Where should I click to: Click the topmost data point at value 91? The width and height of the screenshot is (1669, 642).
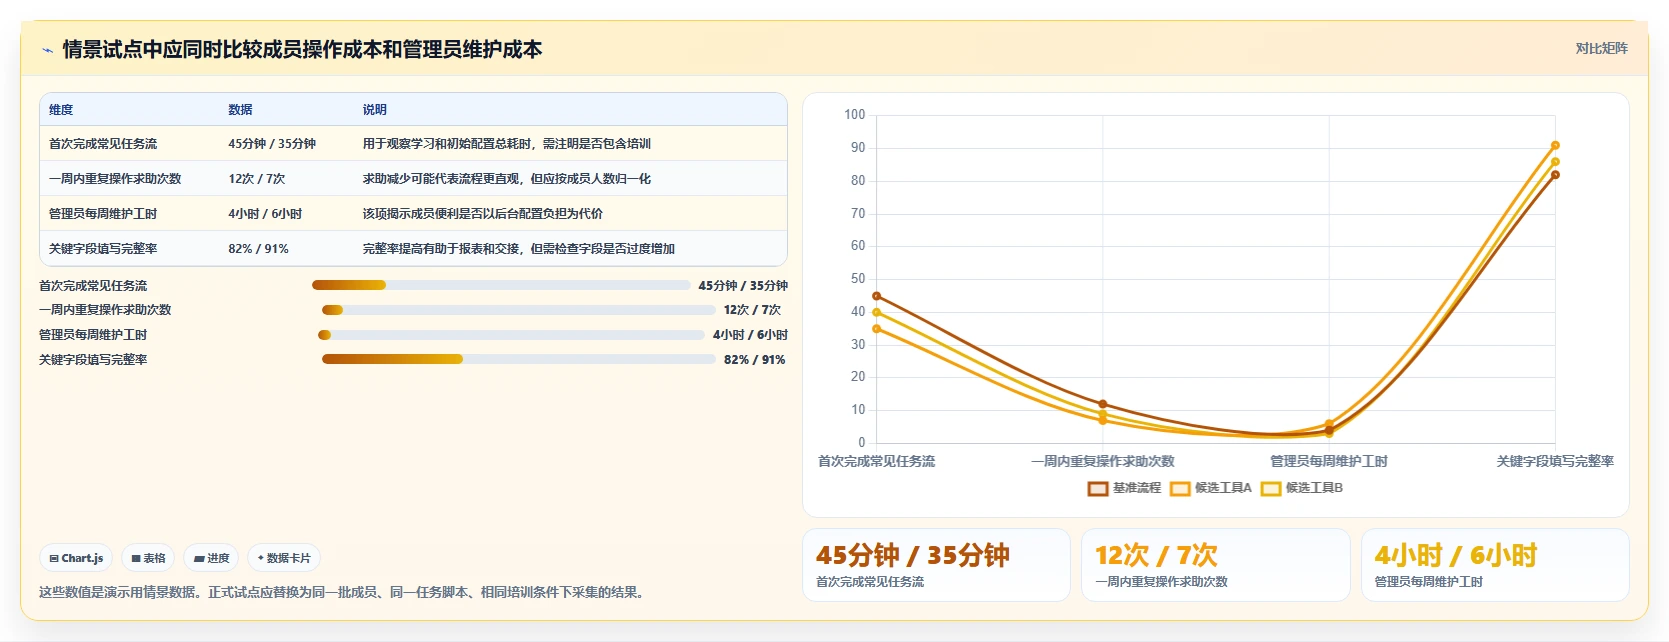(x=1555, y=145)
